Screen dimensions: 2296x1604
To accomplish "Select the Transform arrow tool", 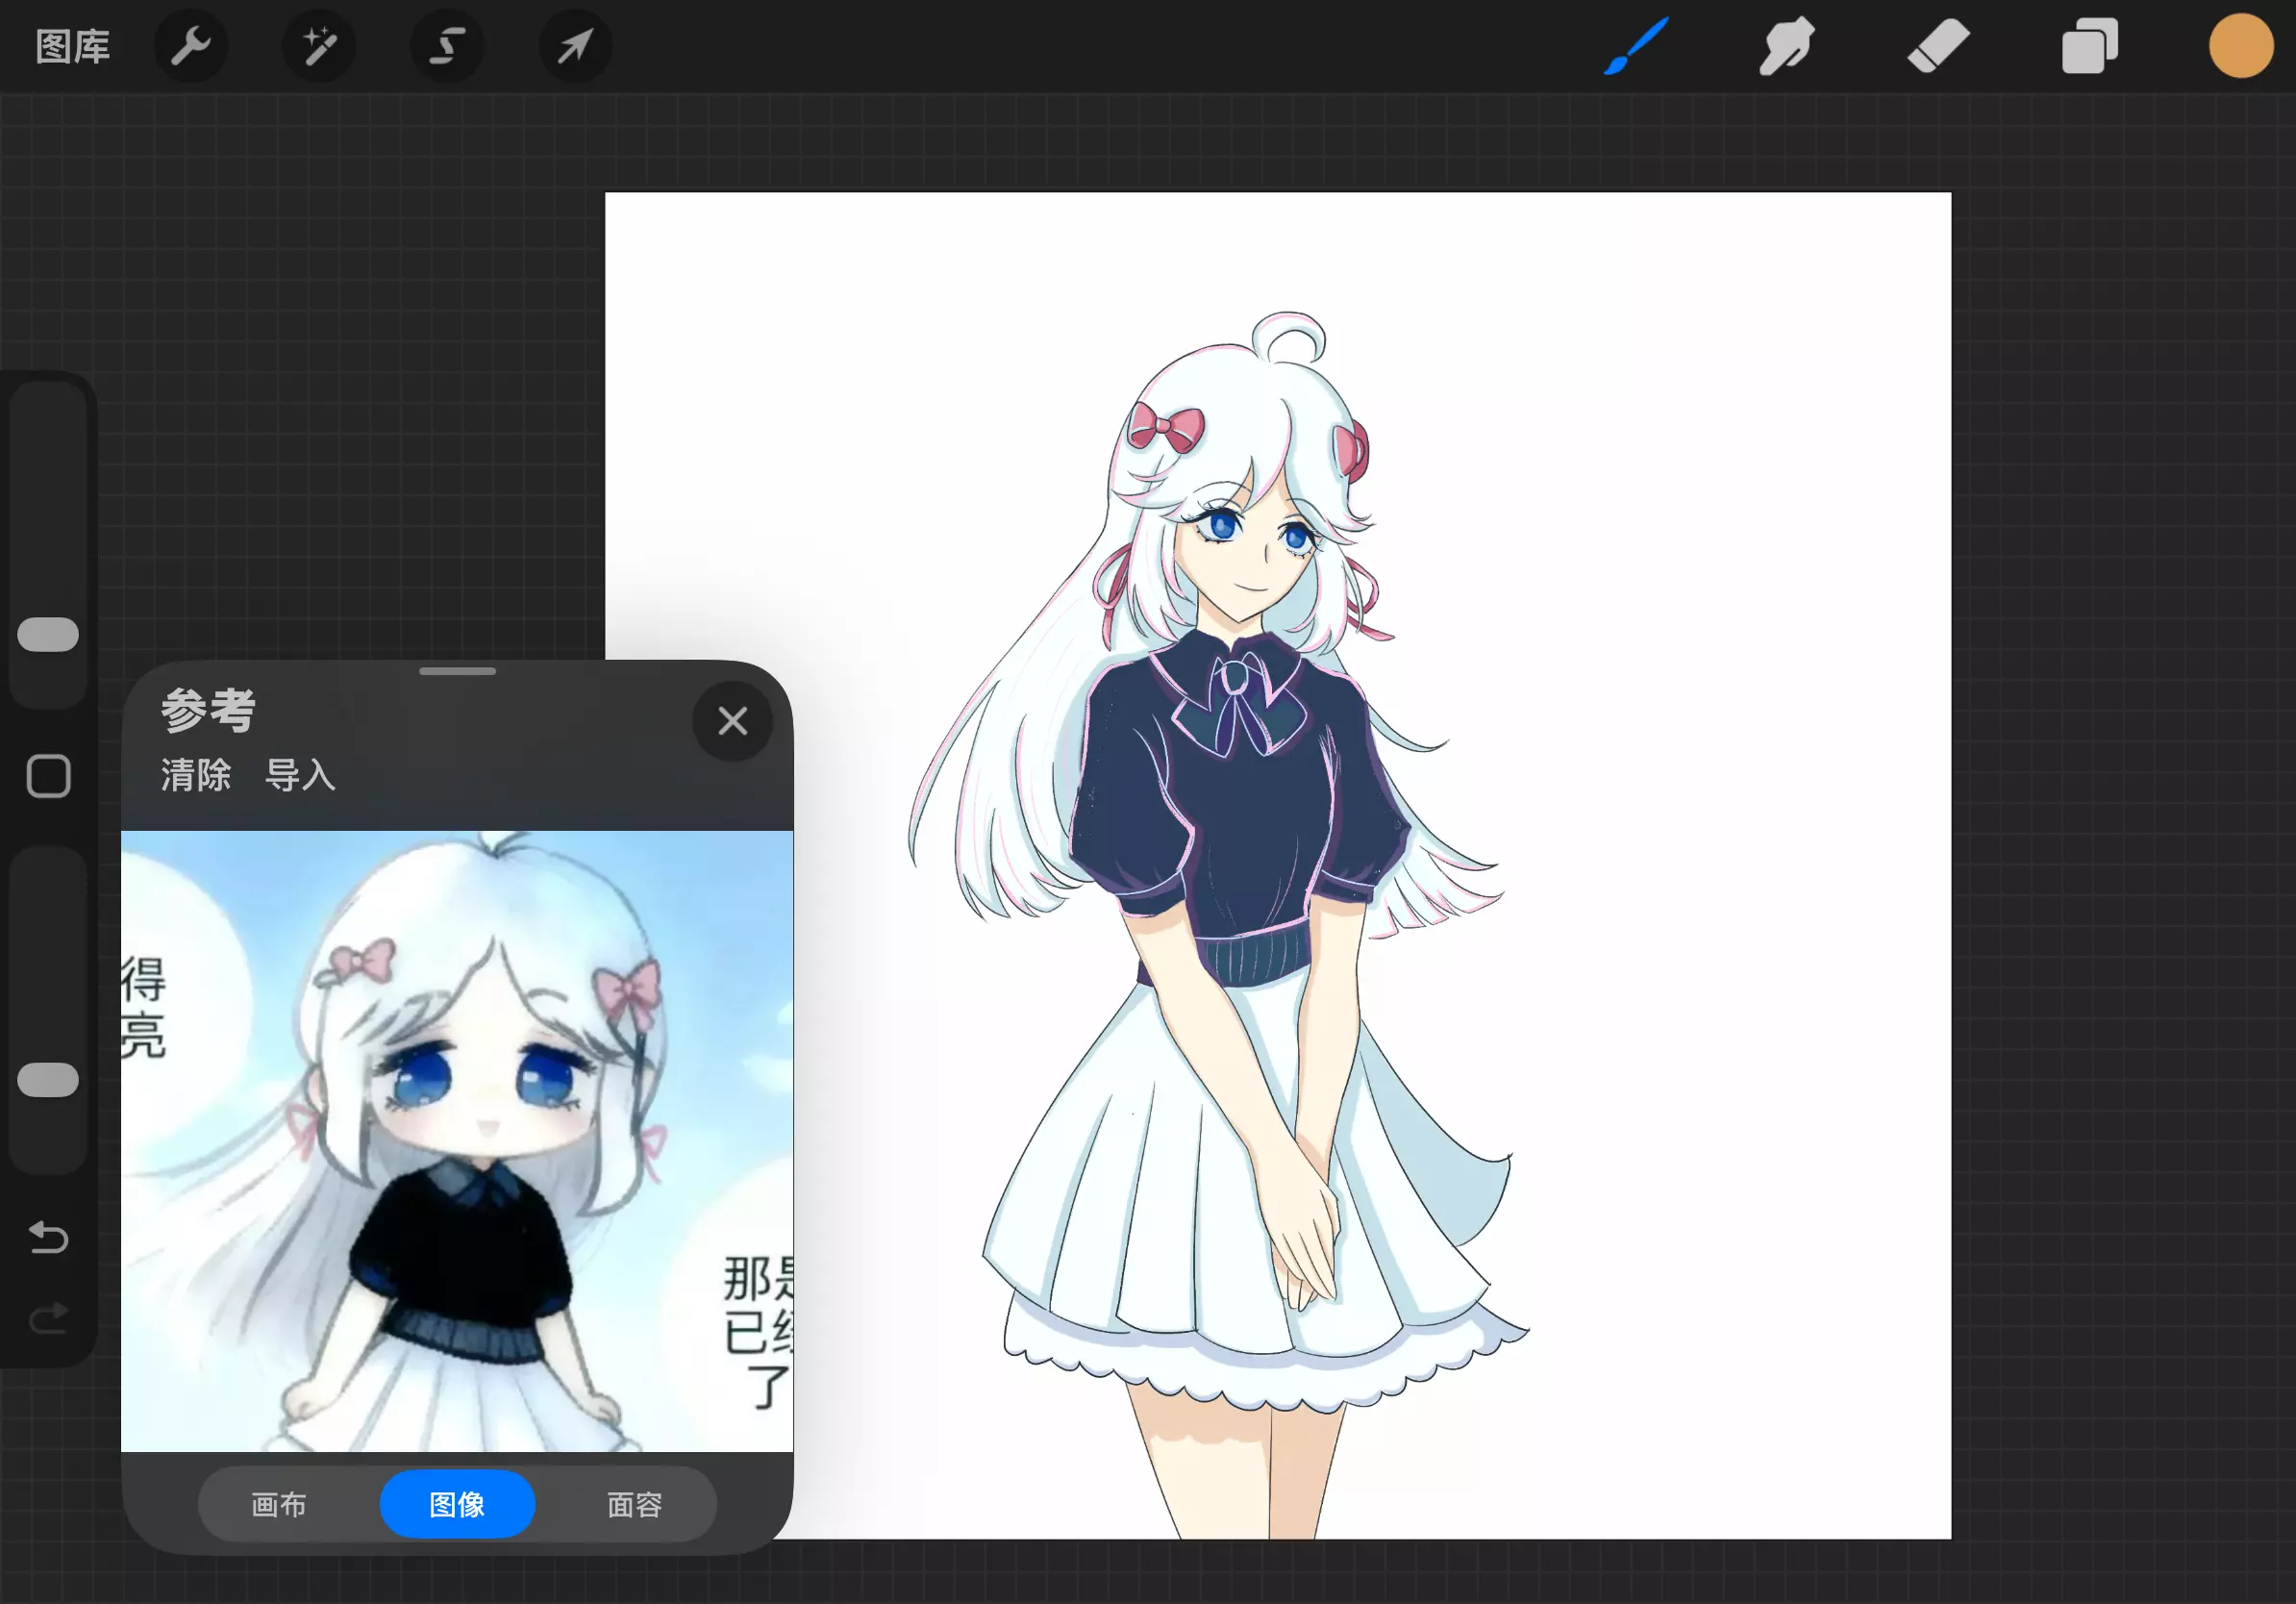I will pos(575,46).
